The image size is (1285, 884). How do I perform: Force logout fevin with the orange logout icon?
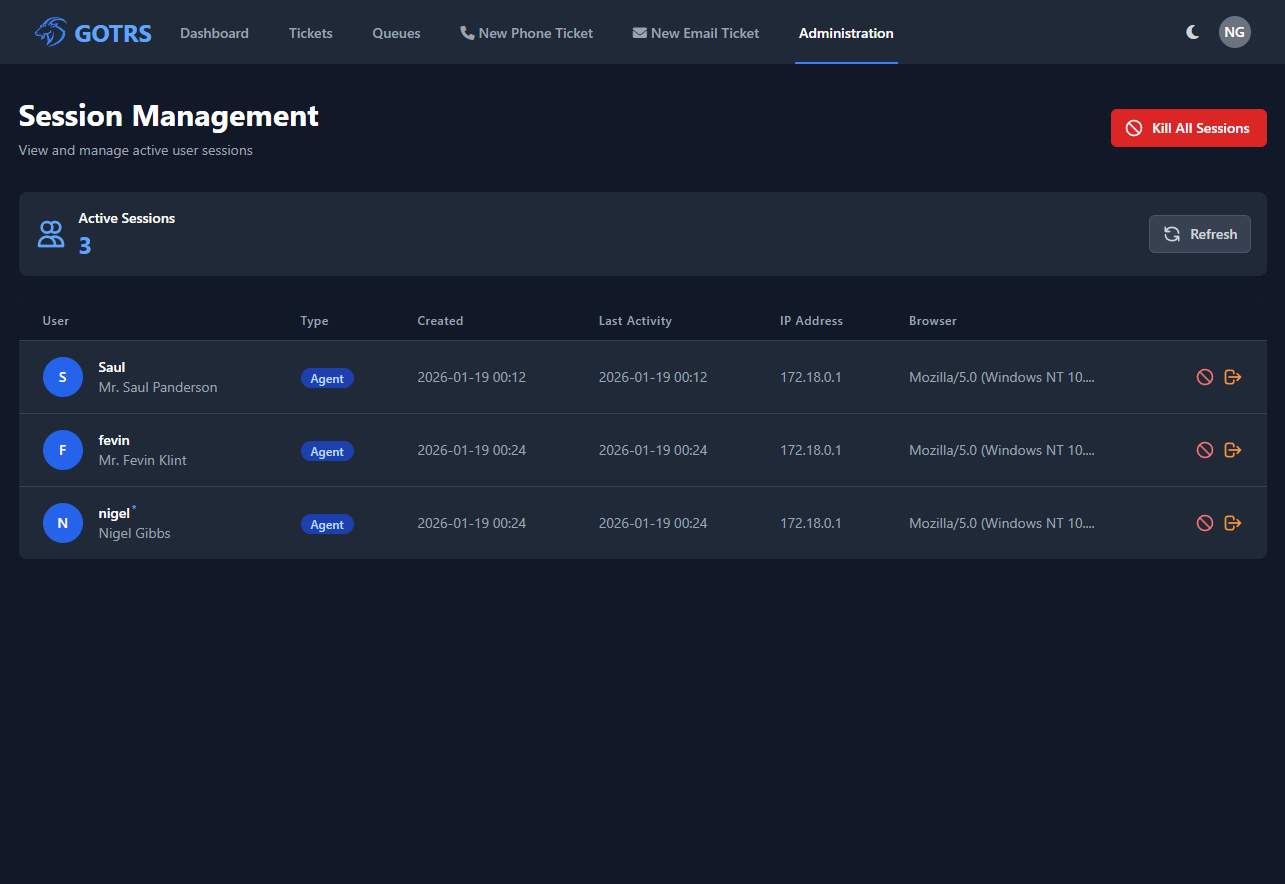point(1233,450)
